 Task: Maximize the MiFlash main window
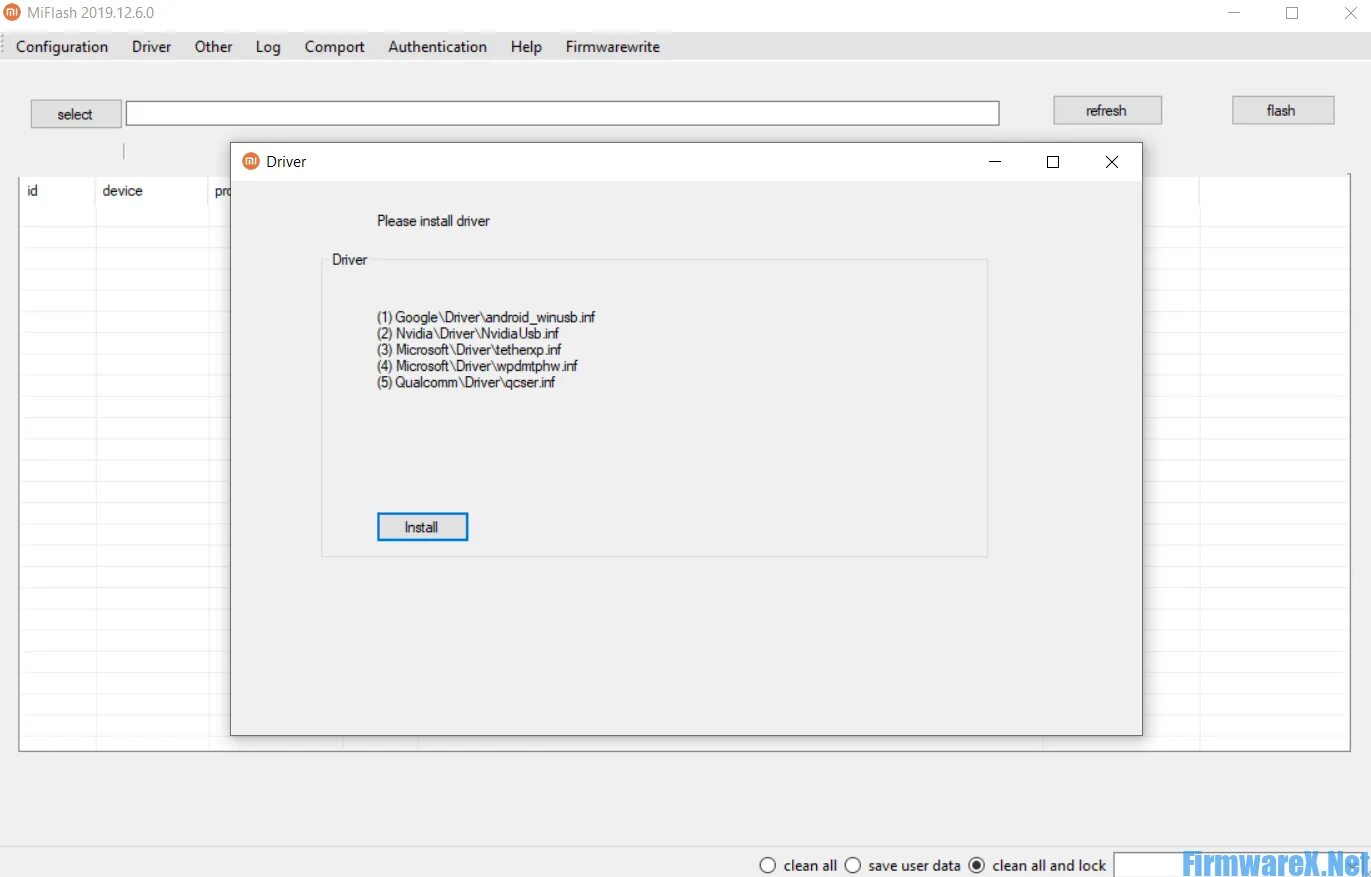tap(1292, 13)
